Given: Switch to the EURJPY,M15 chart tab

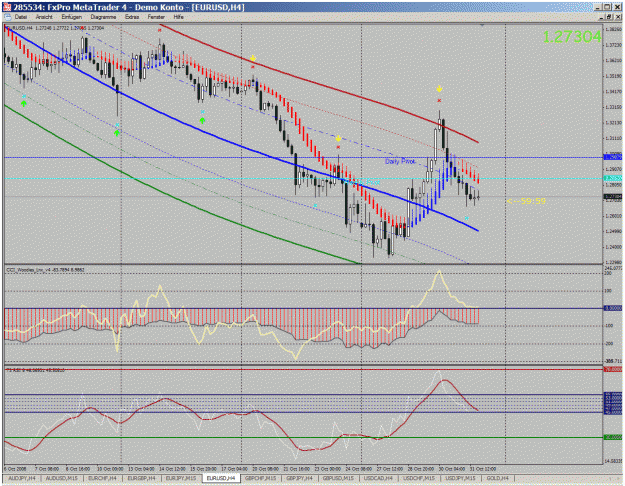Looking at the screenshot, I should (181, 478).
